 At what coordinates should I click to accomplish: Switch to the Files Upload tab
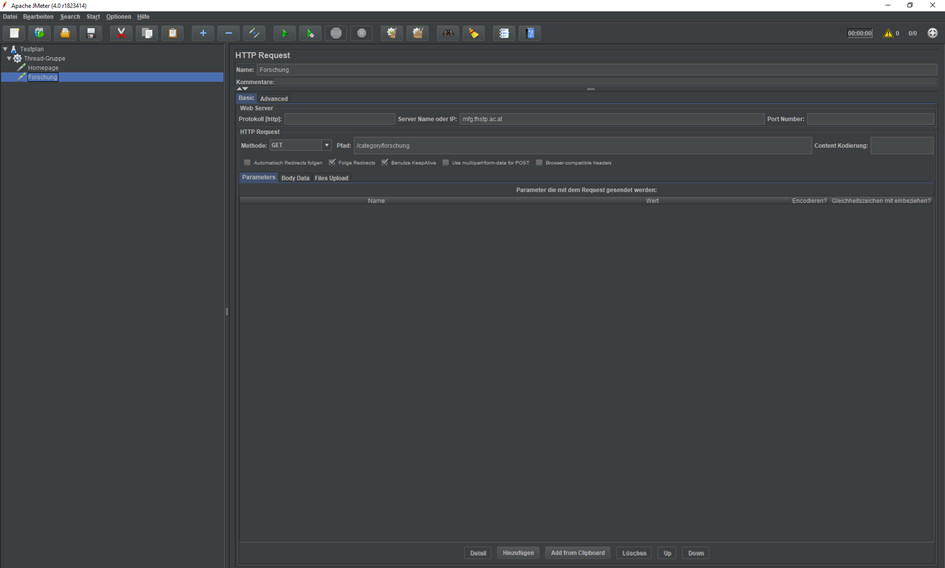click(331, 178)
